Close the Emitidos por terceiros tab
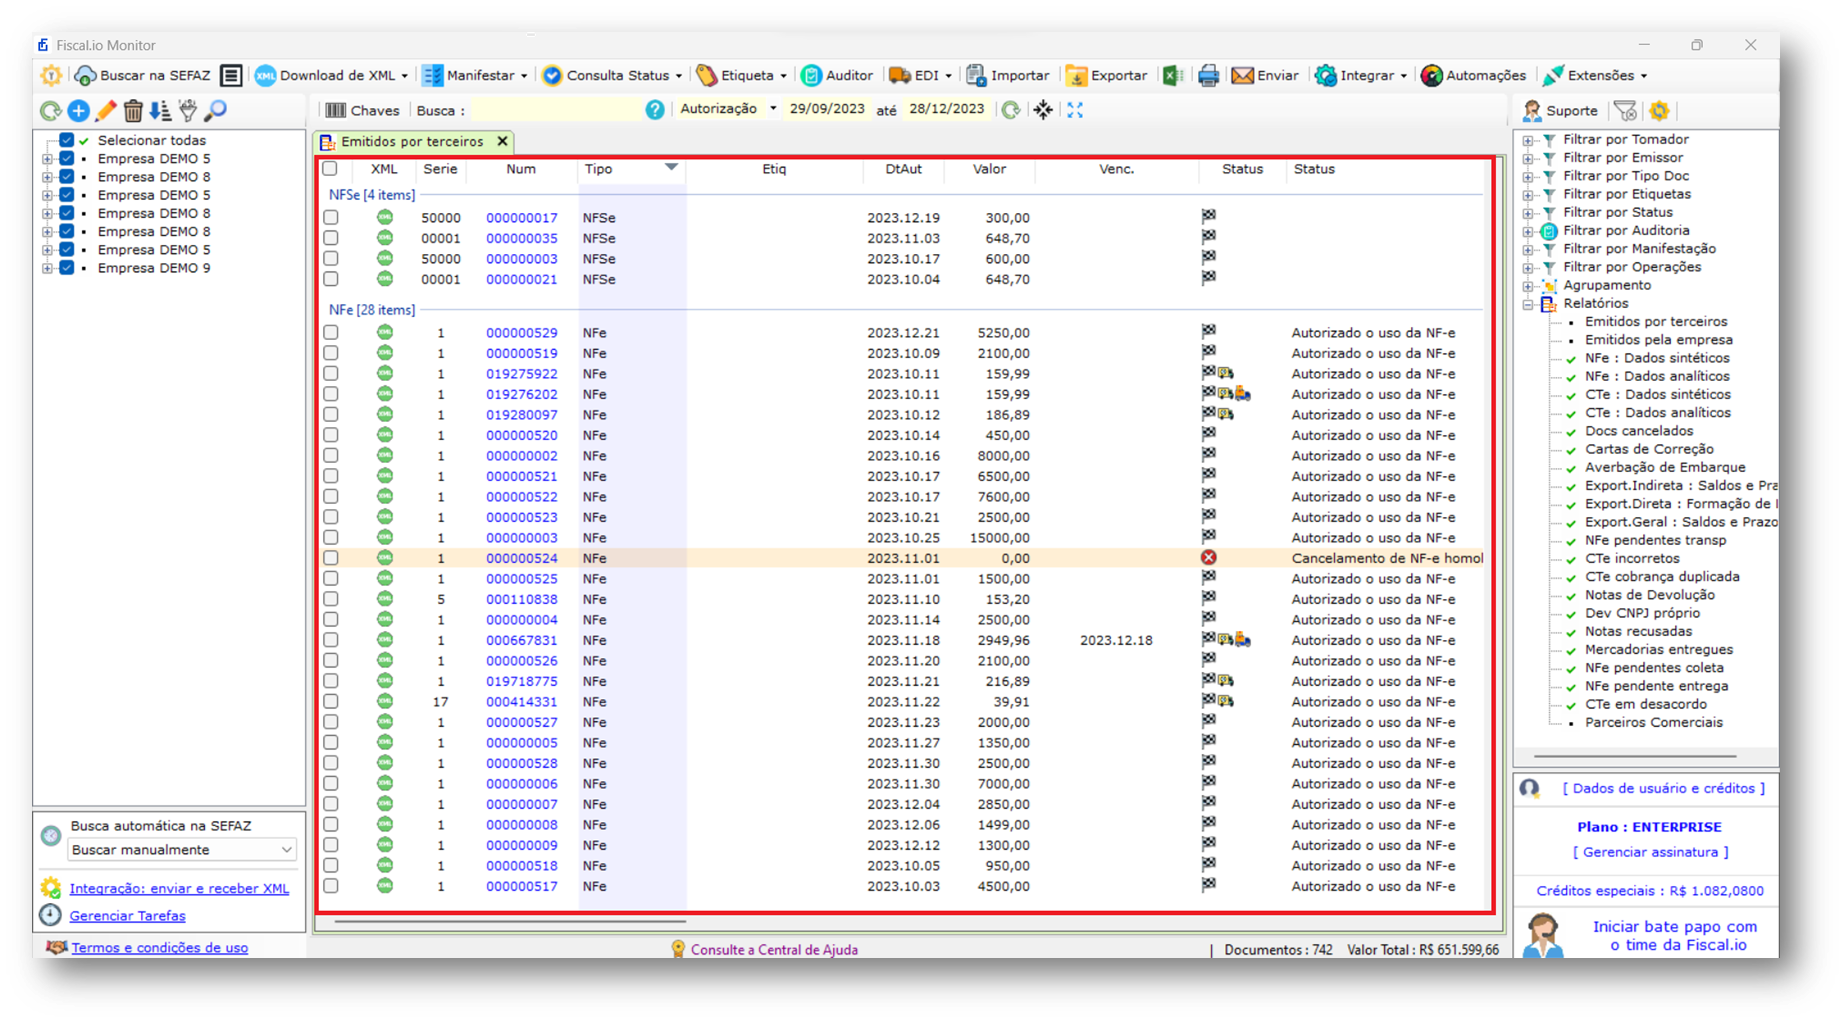The image size is (1845, 1023). point(503,142)
